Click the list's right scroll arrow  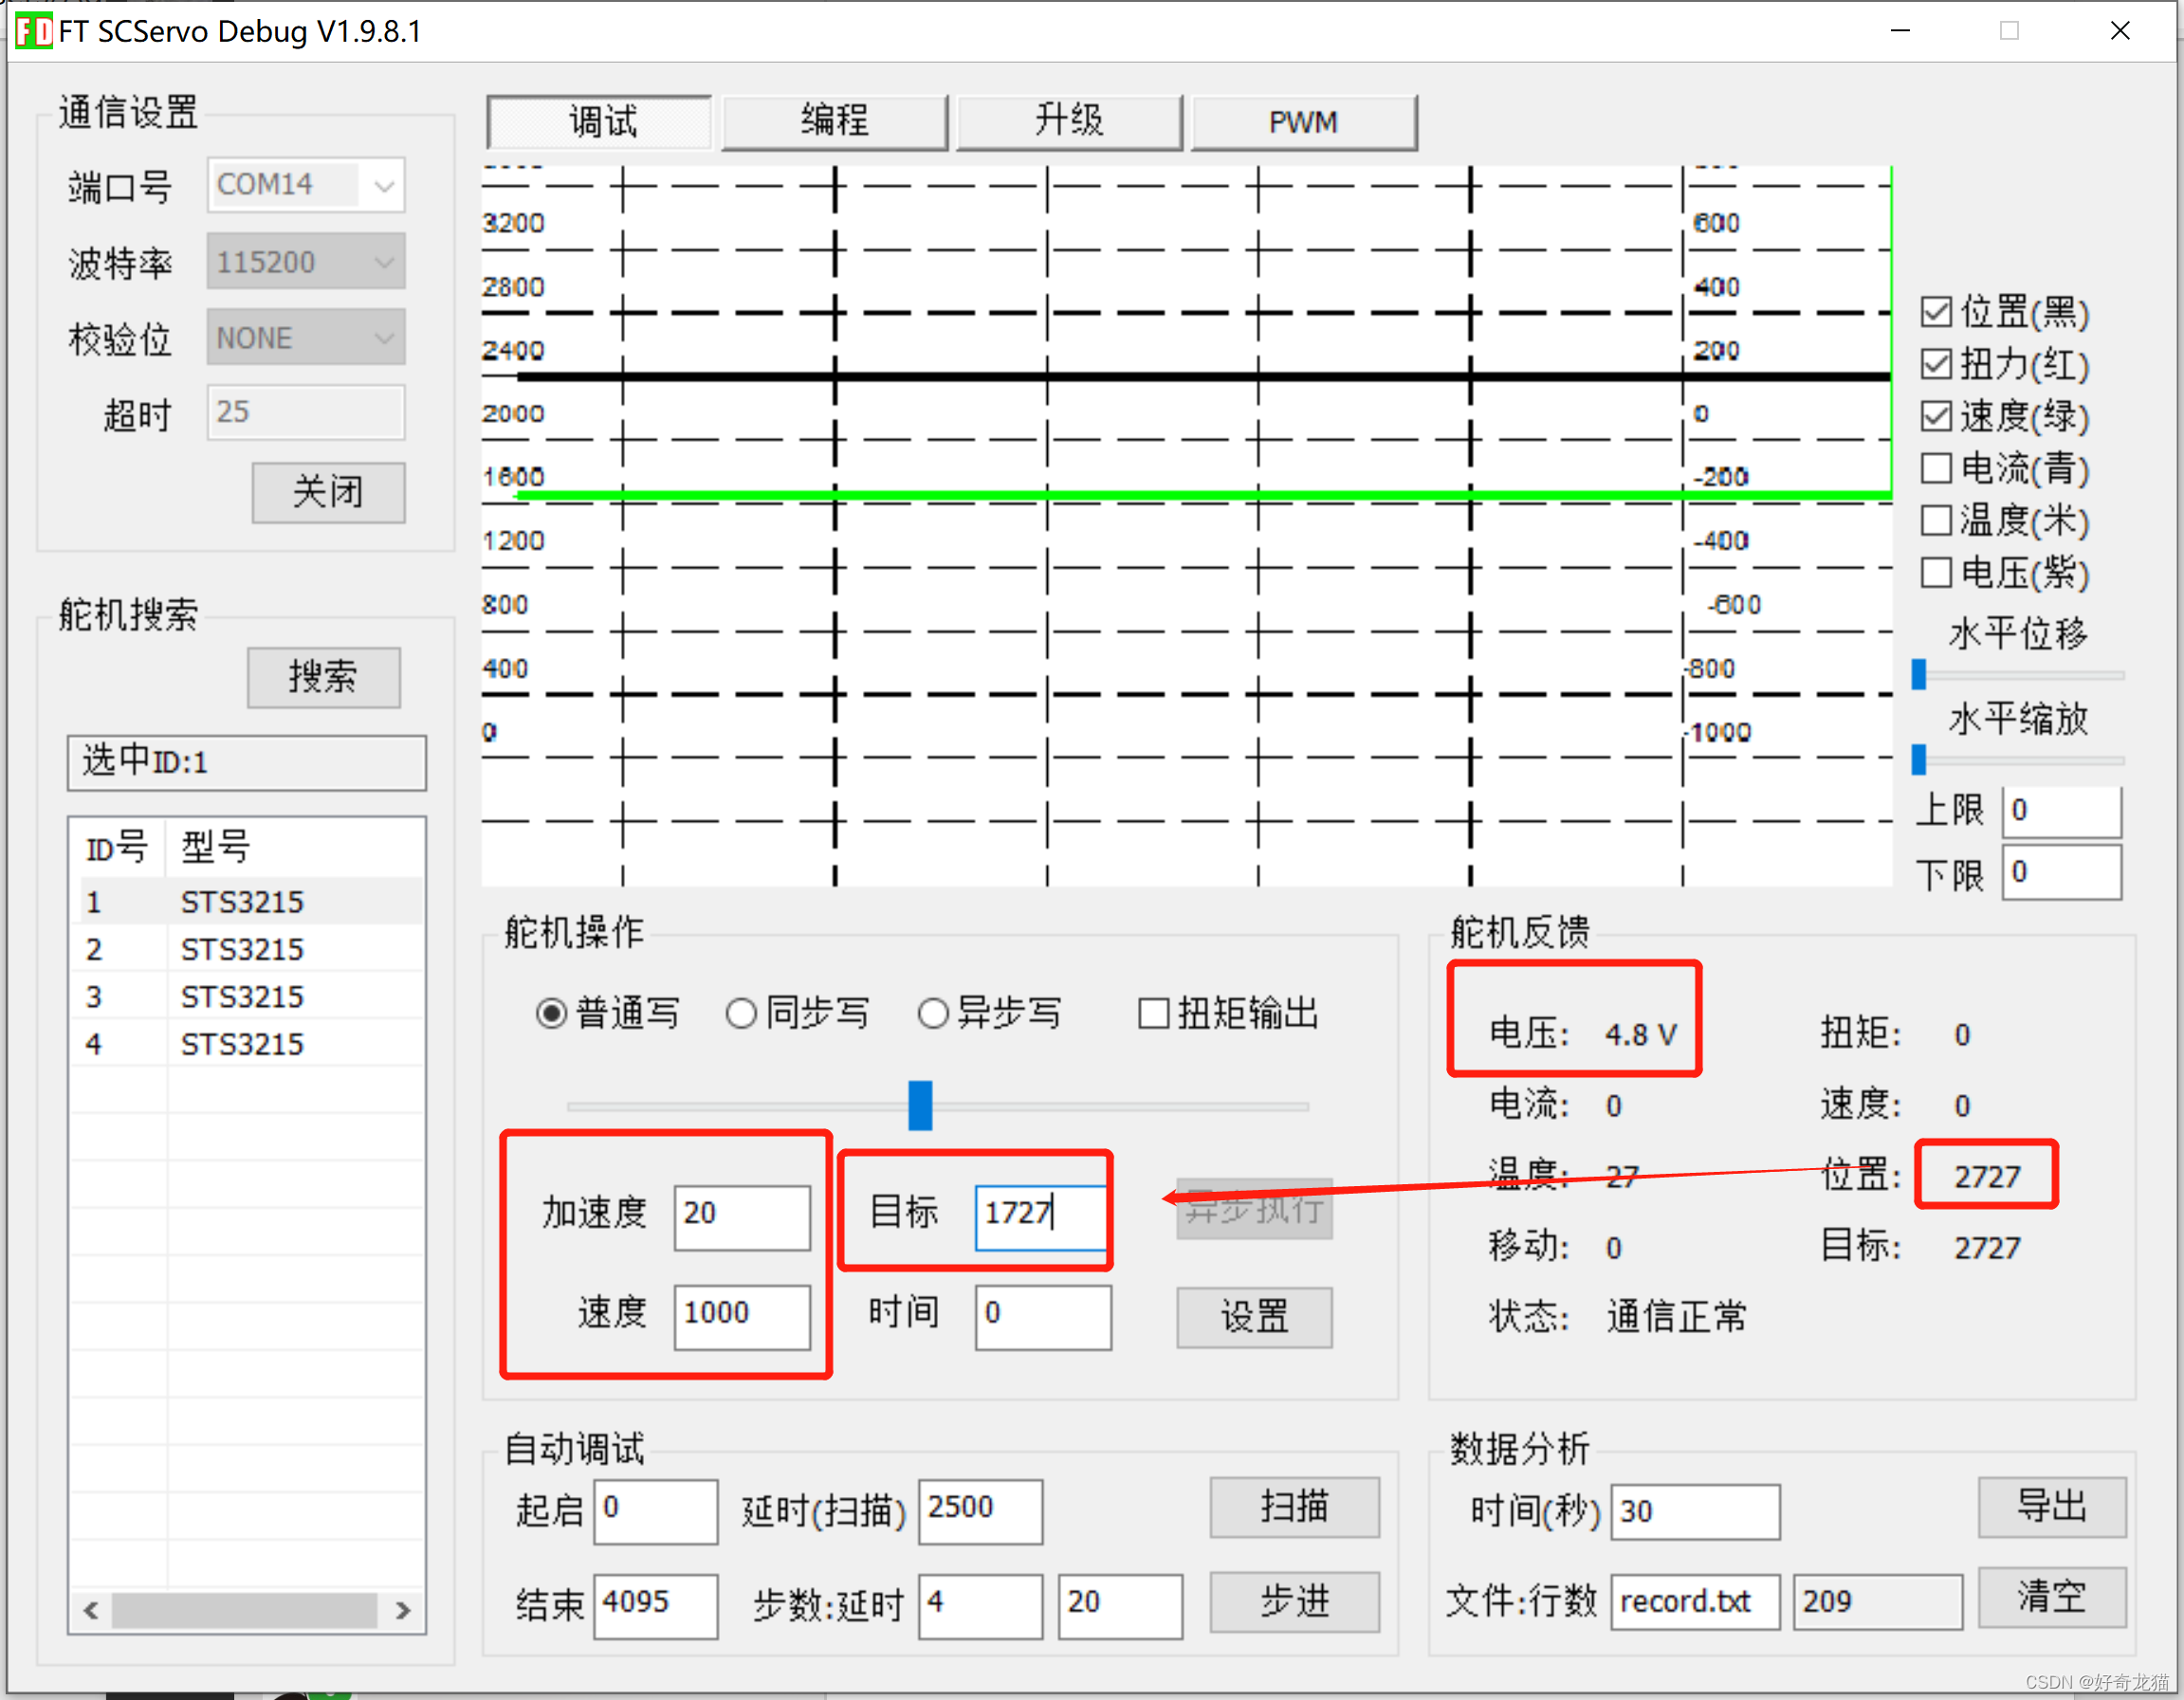click(403, 1610)
